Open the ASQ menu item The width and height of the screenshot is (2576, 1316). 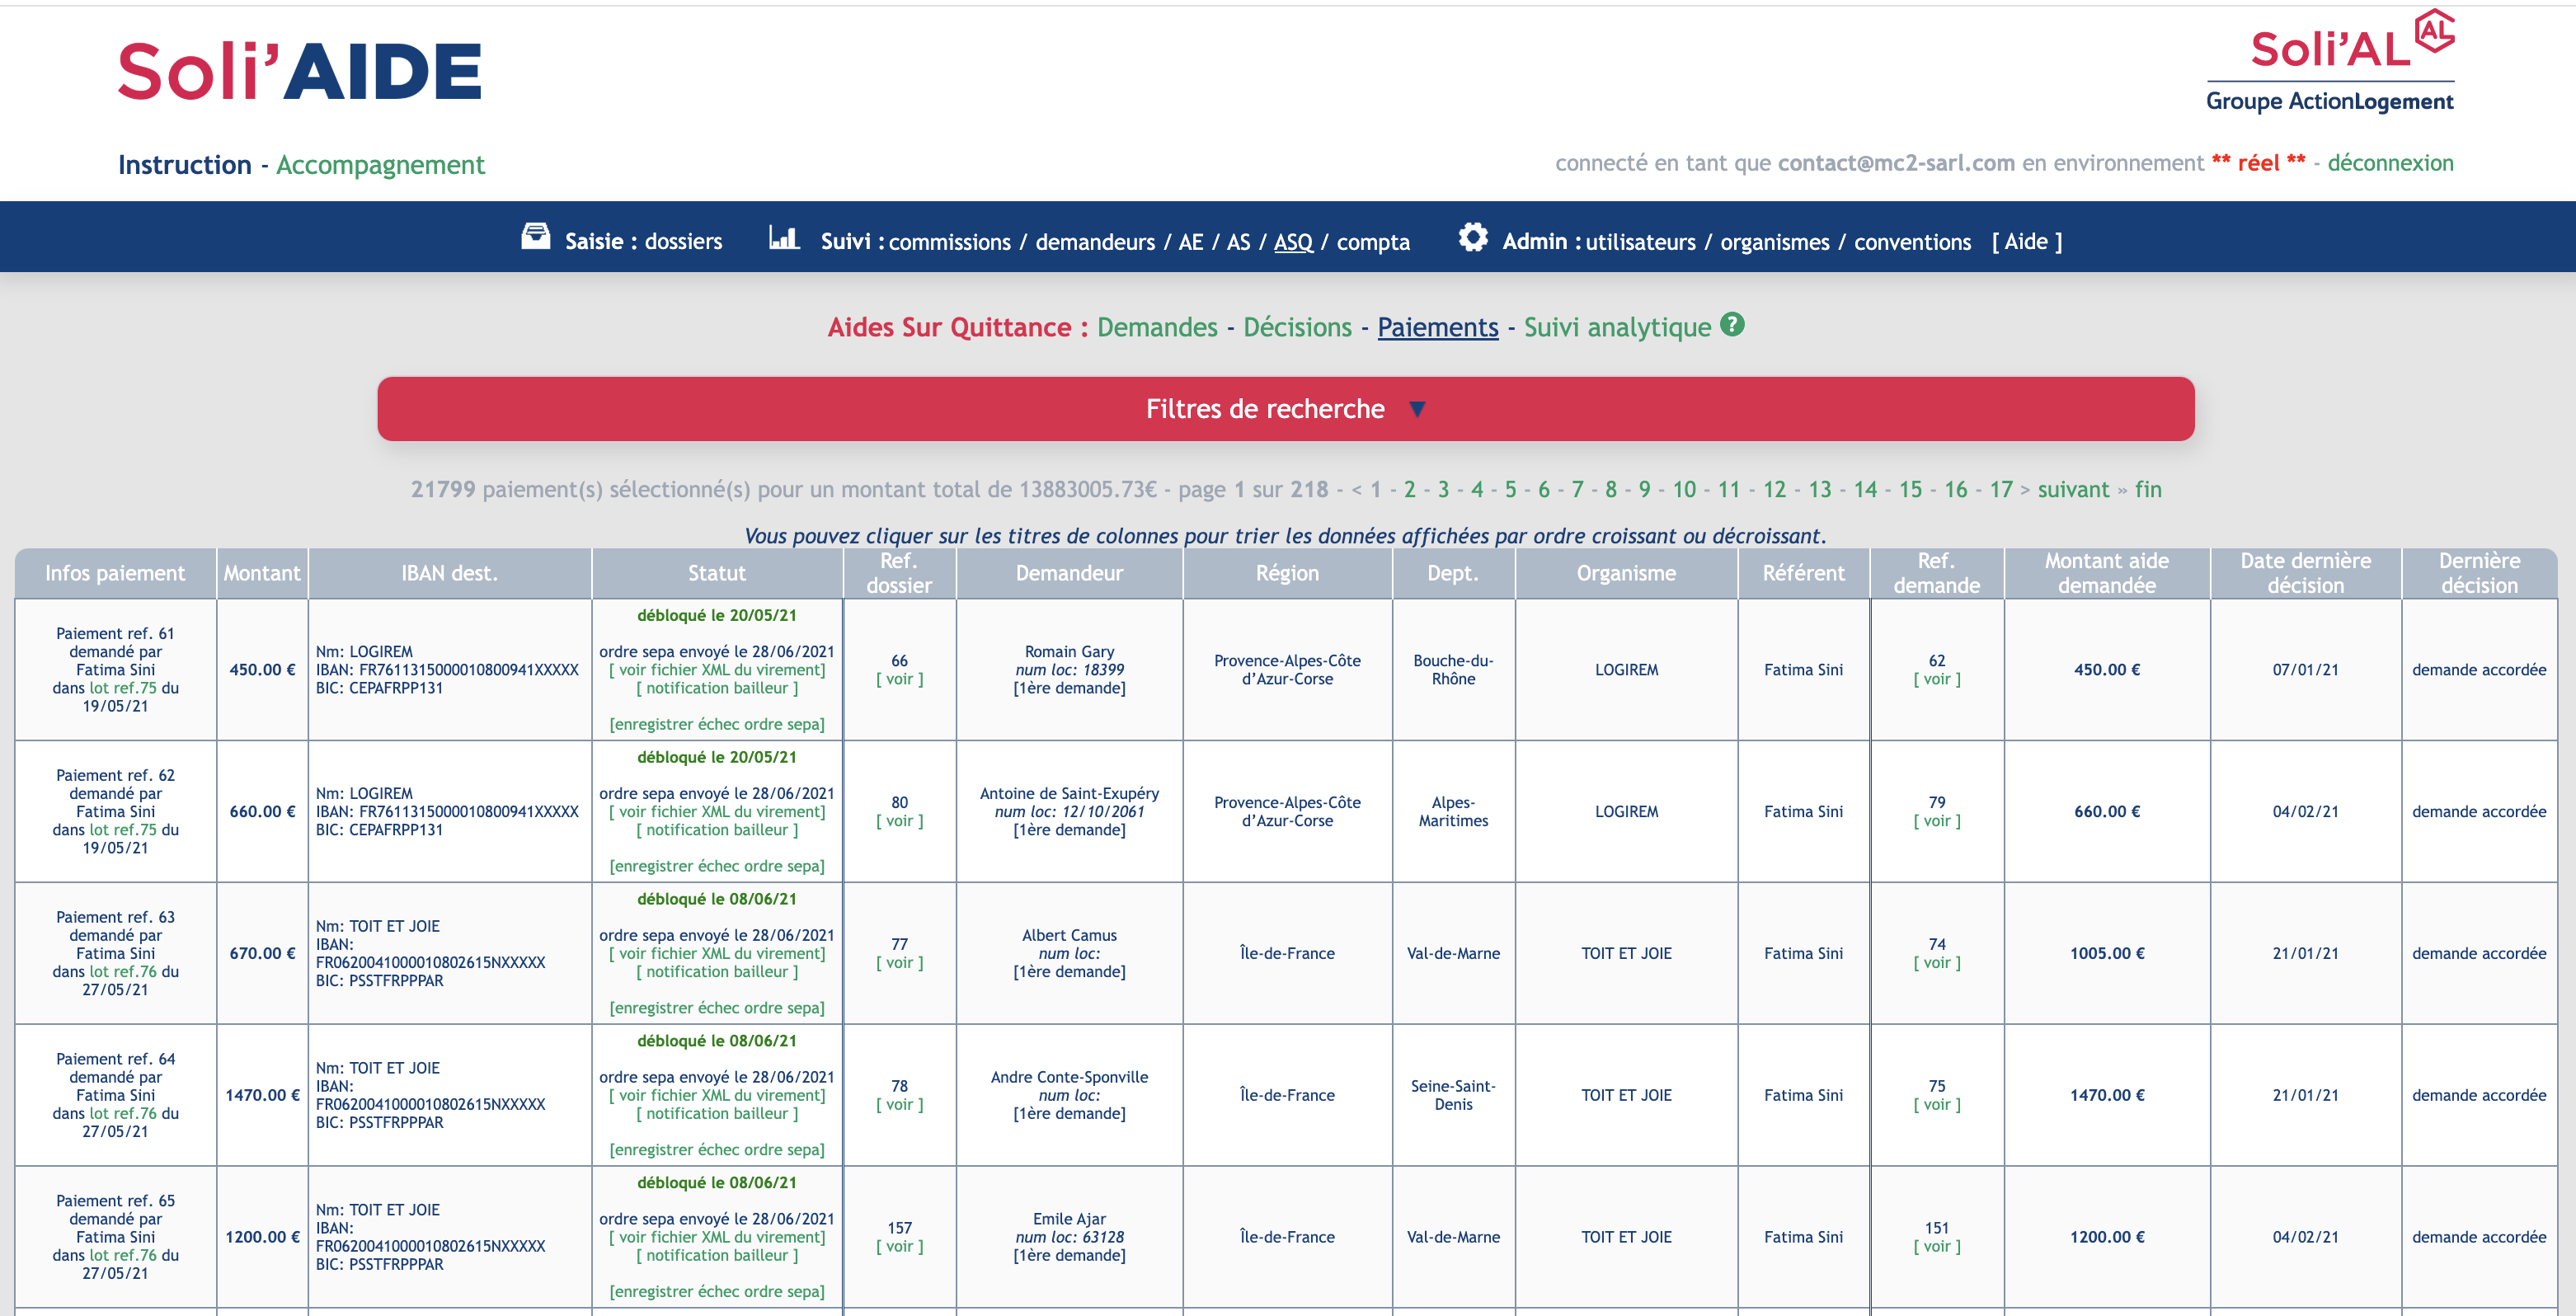(1293, 242)
